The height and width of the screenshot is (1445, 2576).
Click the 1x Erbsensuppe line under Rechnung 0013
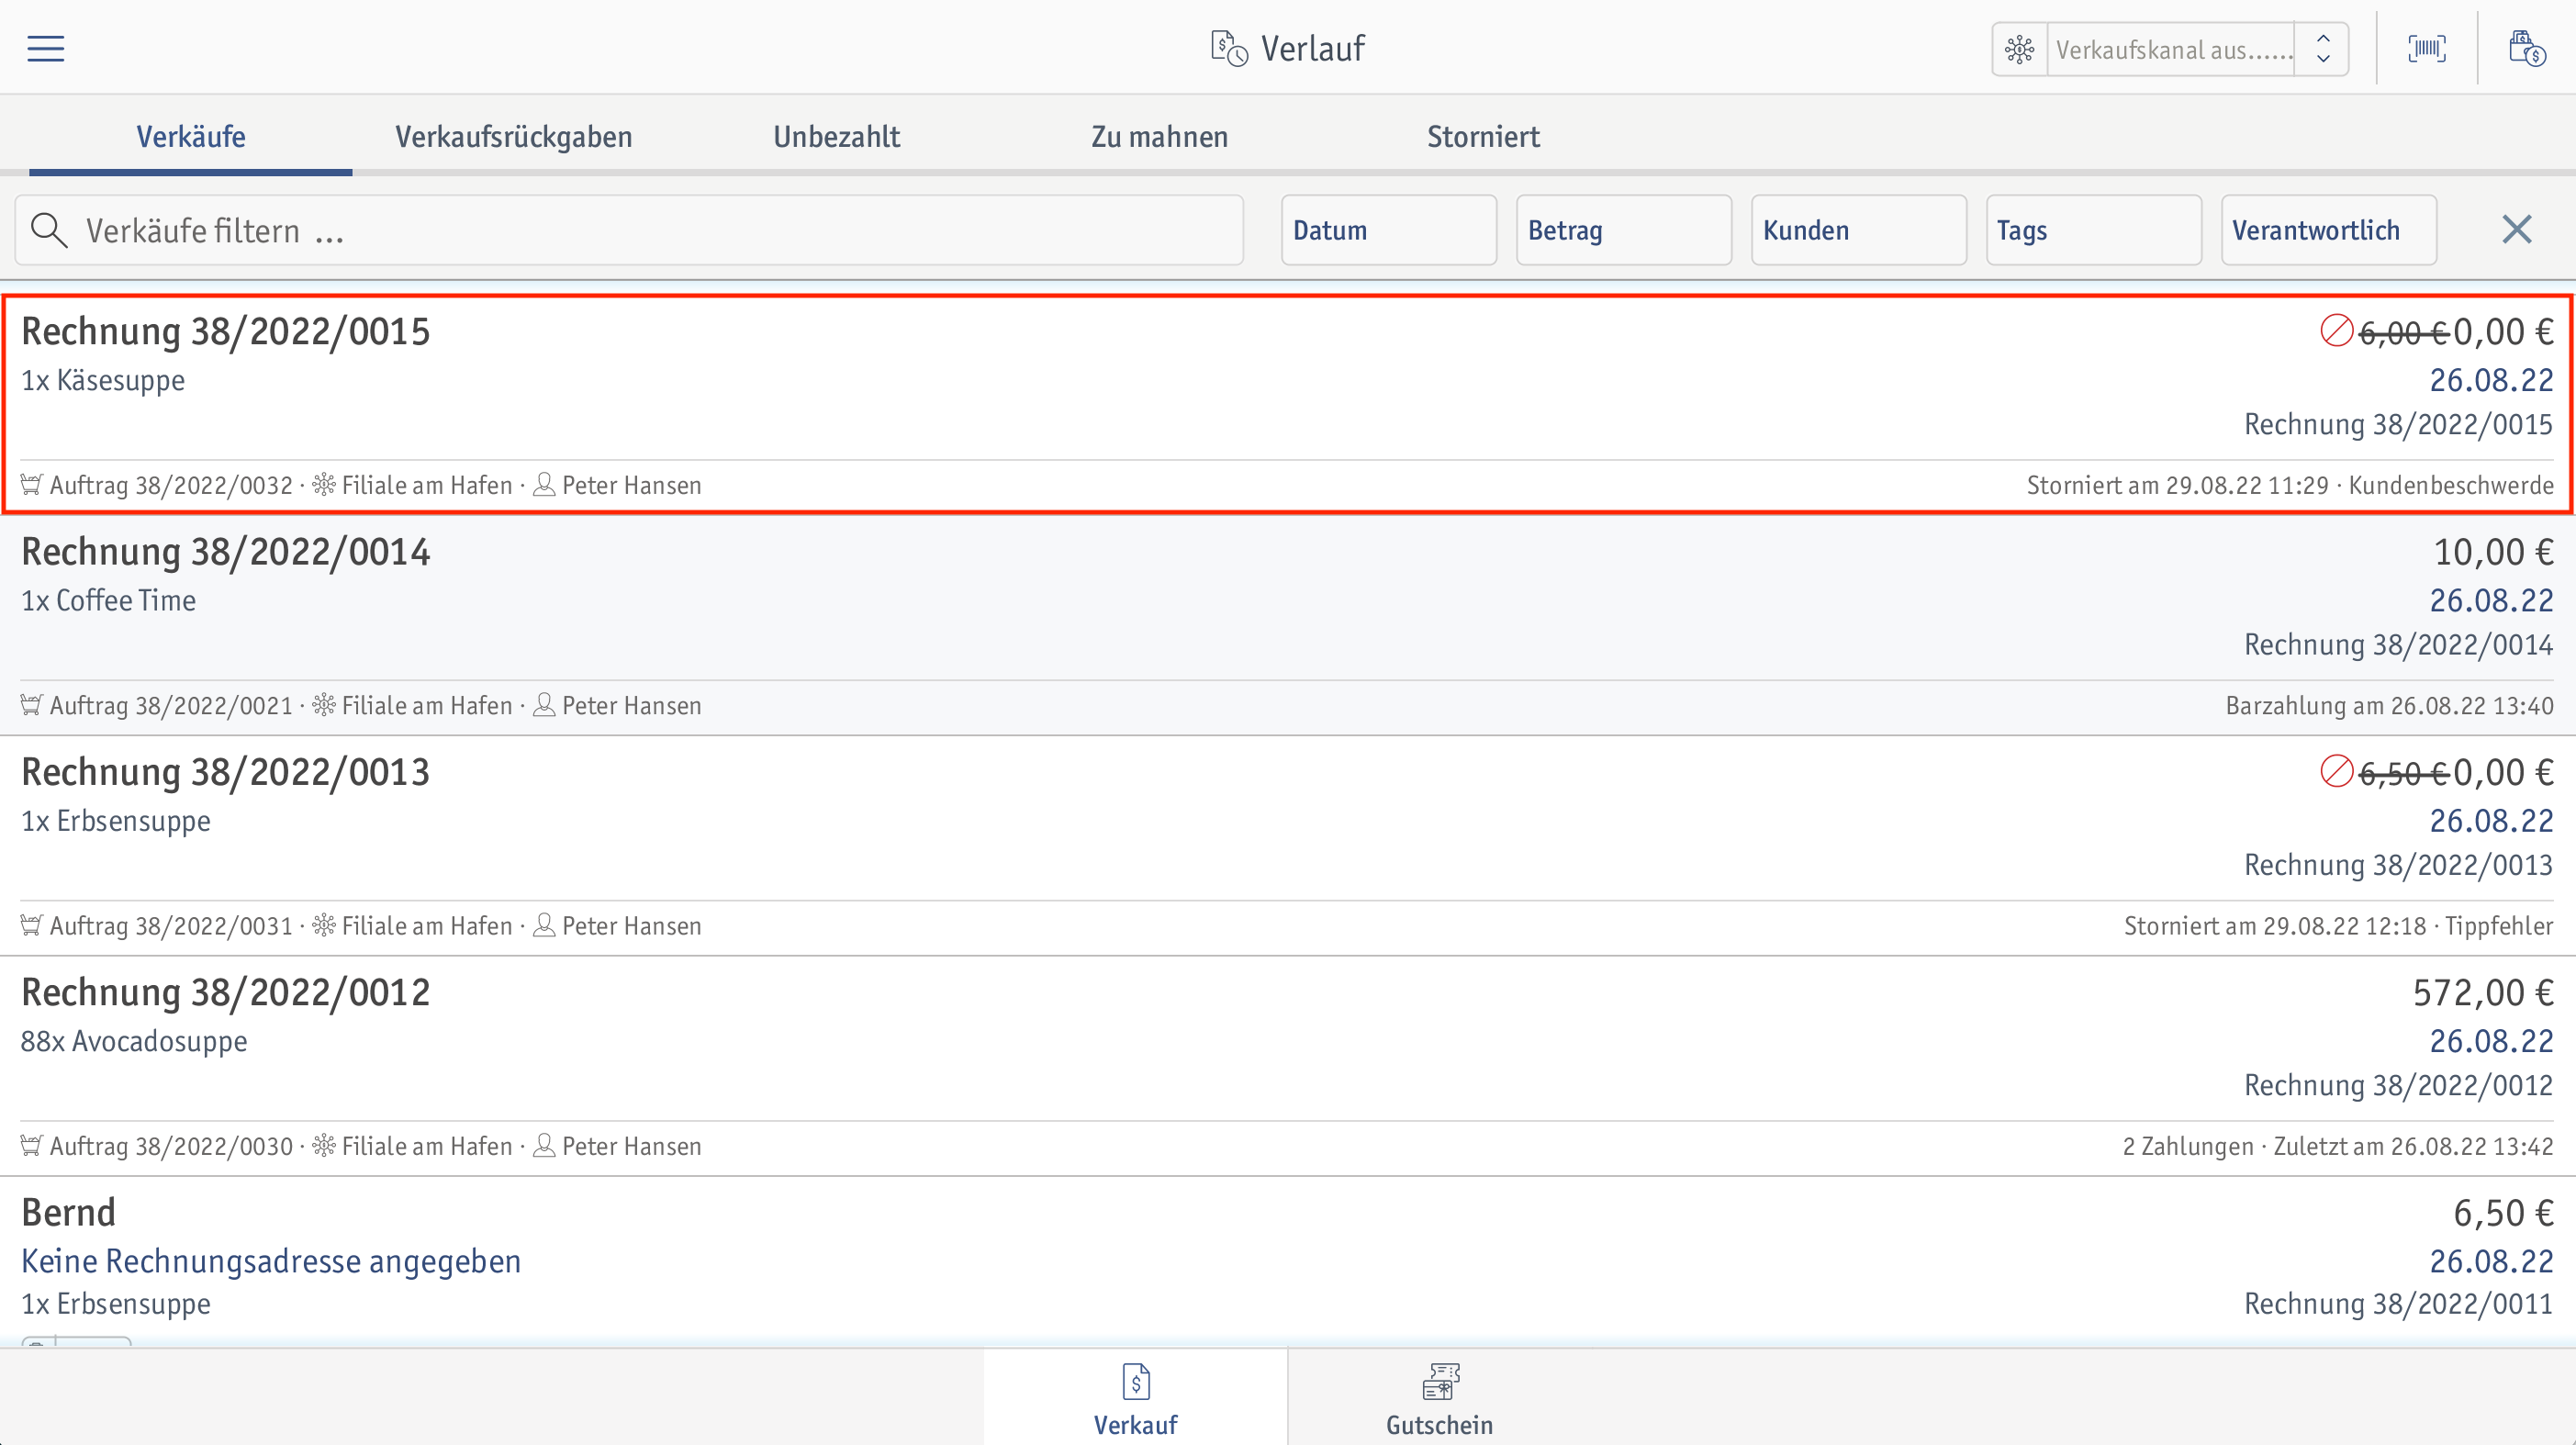pyautogui.click(x=116, y=821)
